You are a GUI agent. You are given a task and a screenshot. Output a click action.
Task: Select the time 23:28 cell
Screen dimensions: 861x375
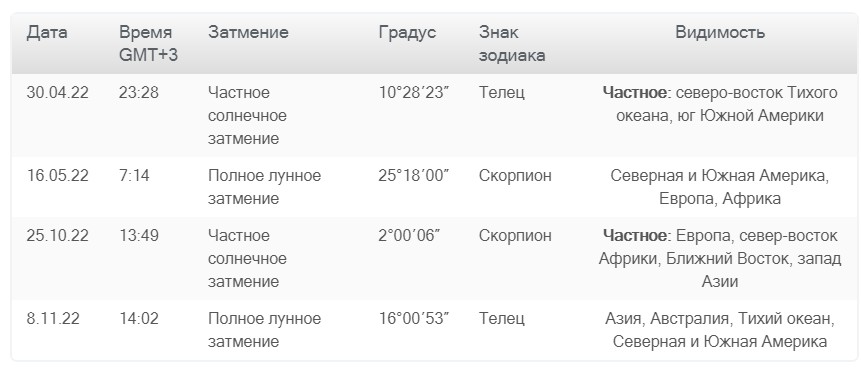139,92
